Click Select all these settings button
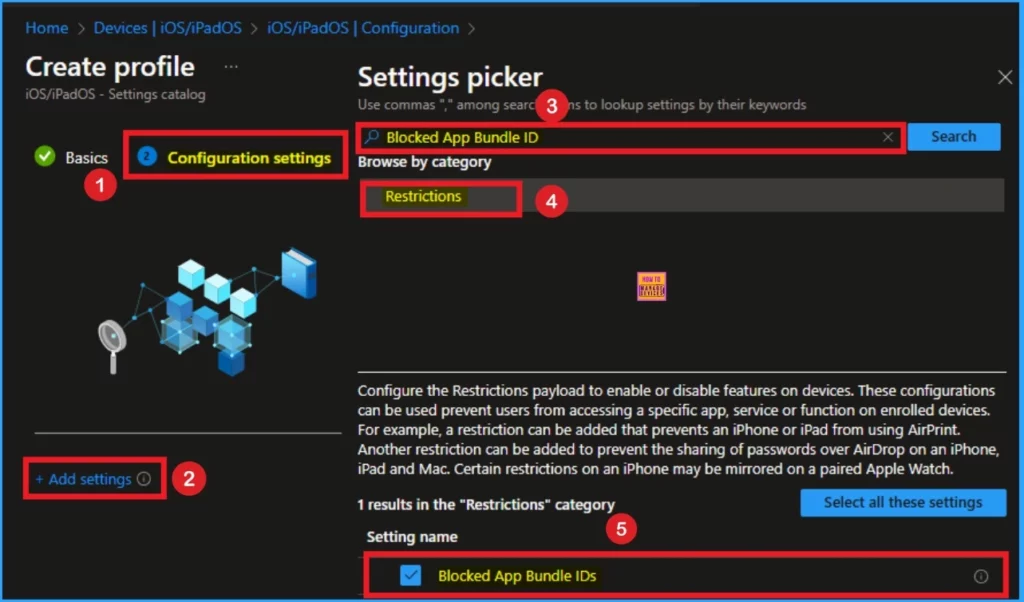The image size is (1024, 602). [x=903, y=503]
